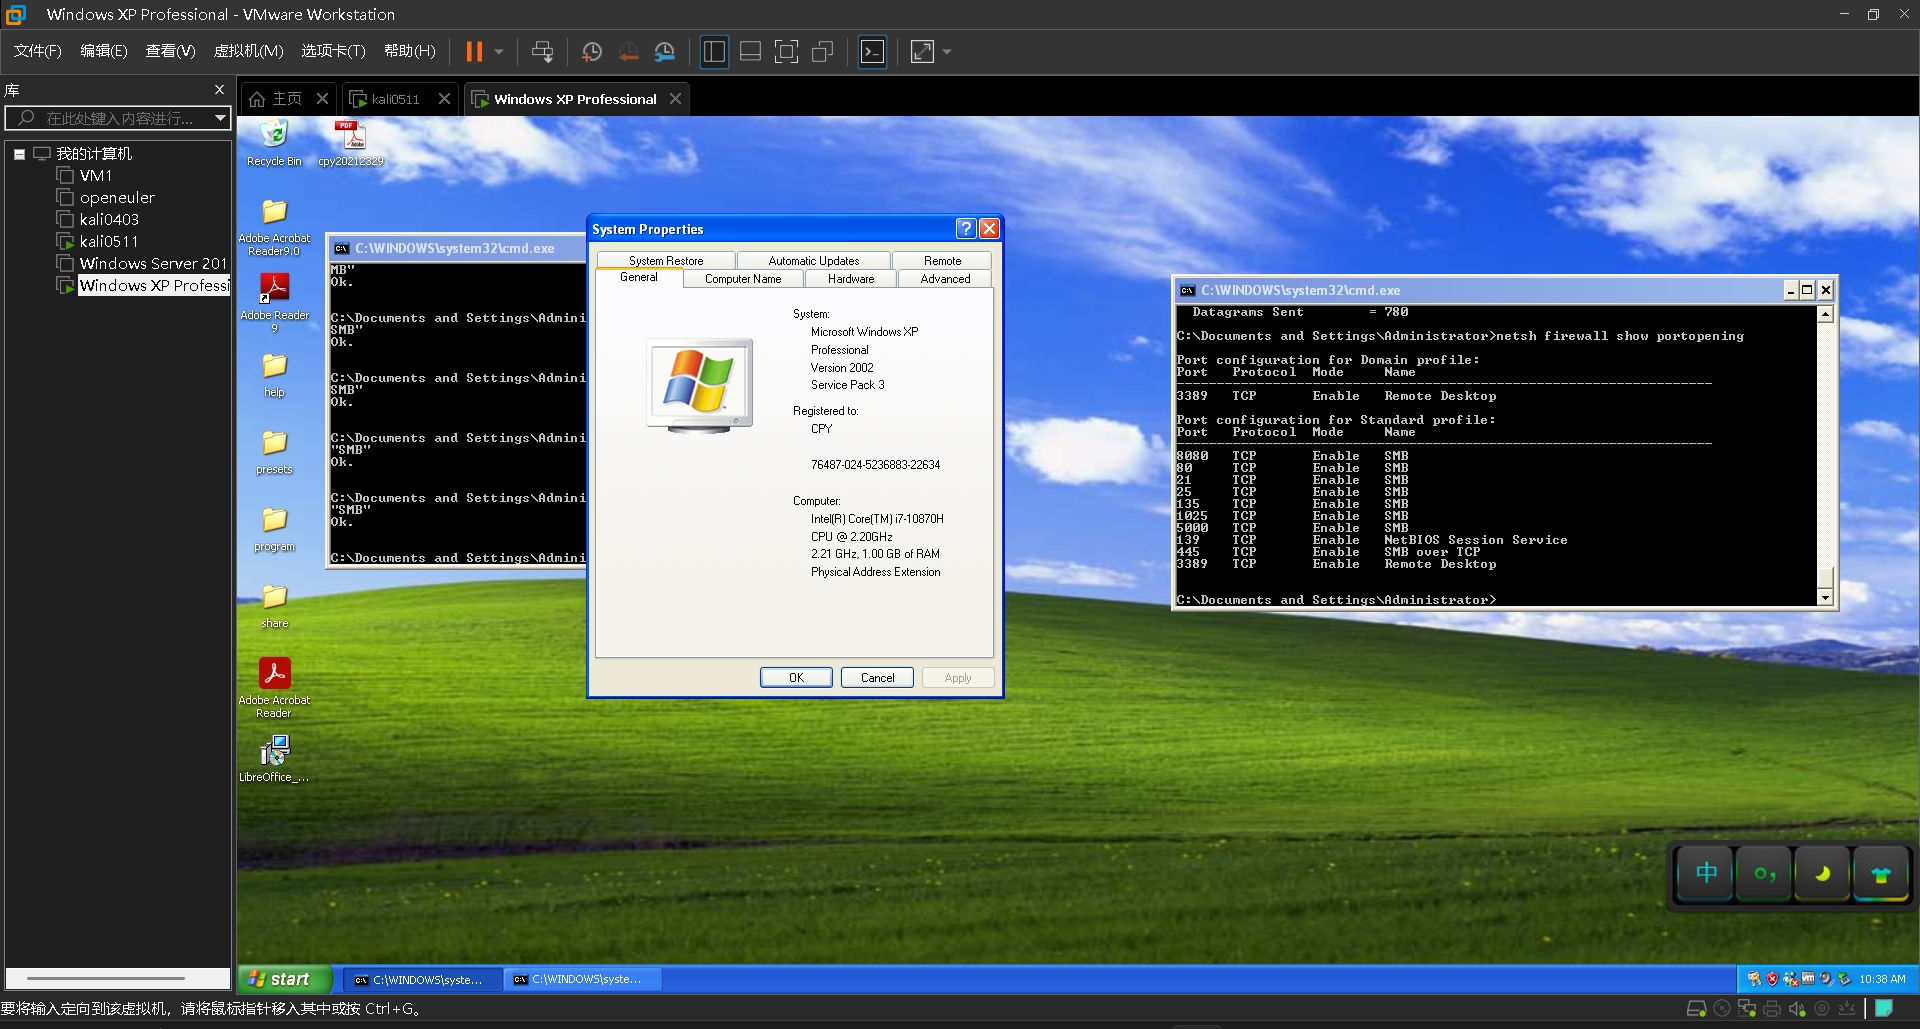Click the hard disk device status icon
This screenshot has width=1920, height=1029.
point(1696,1009)
